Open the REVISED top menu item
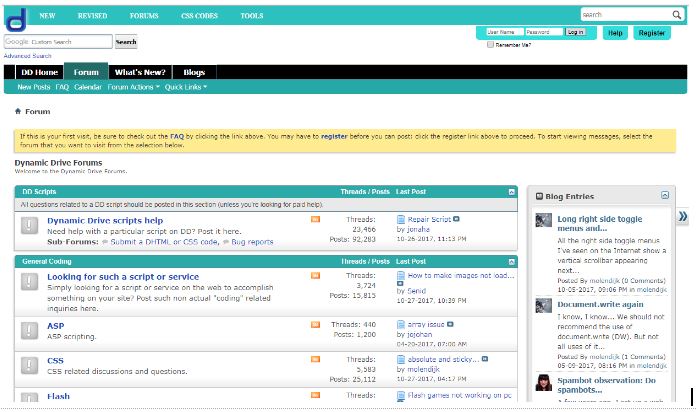696x412 pixels. tap(92, 16)
